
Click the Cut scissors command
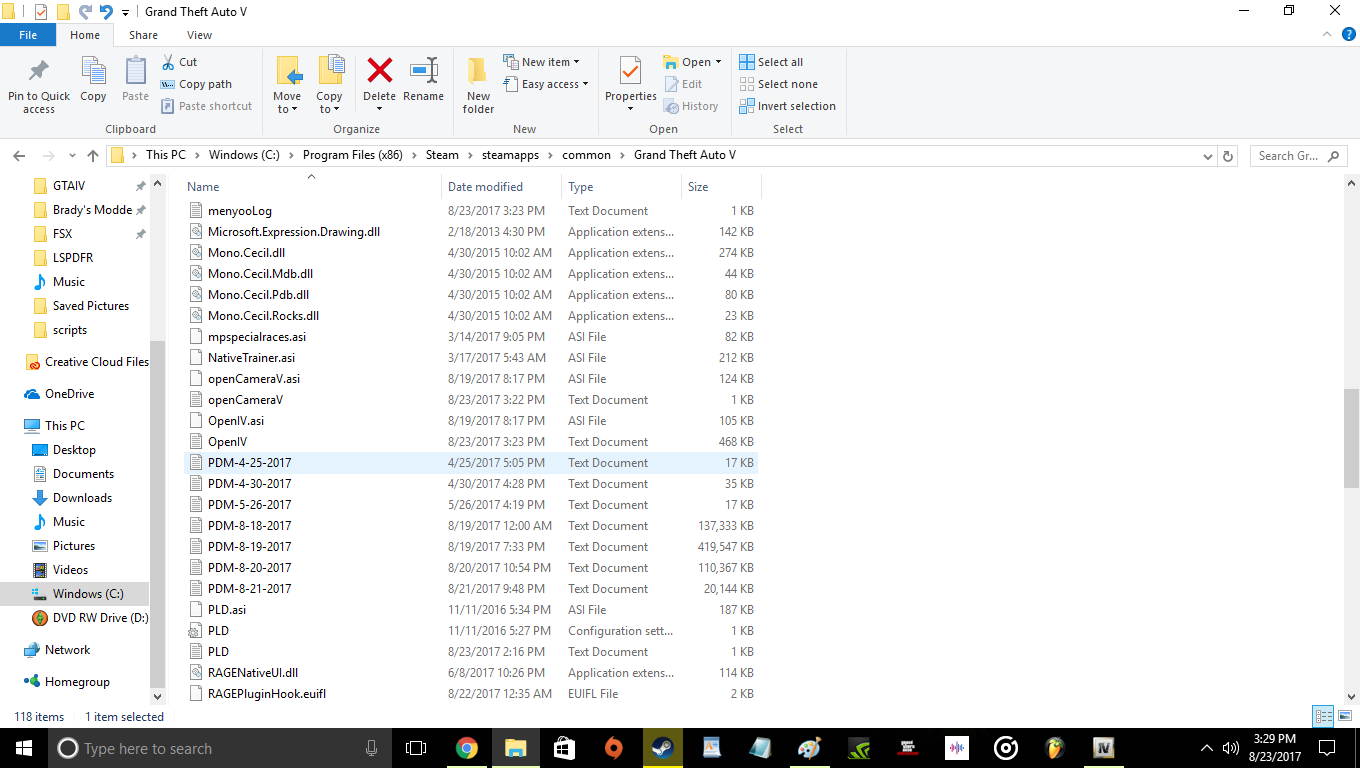pyautogui.click(x=179, y=62)
